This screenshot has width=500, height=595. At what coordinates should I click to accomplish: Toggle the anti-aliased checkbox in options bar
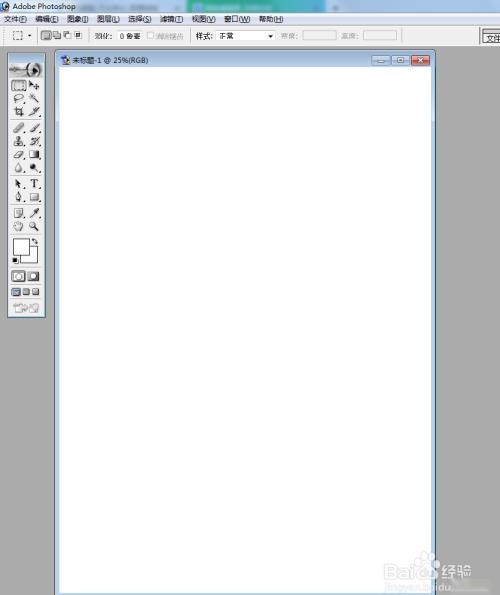(150, 35)
